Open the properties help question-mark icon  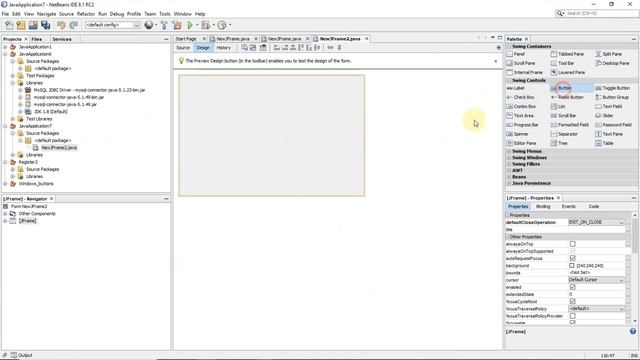click(x=633, y=331)
